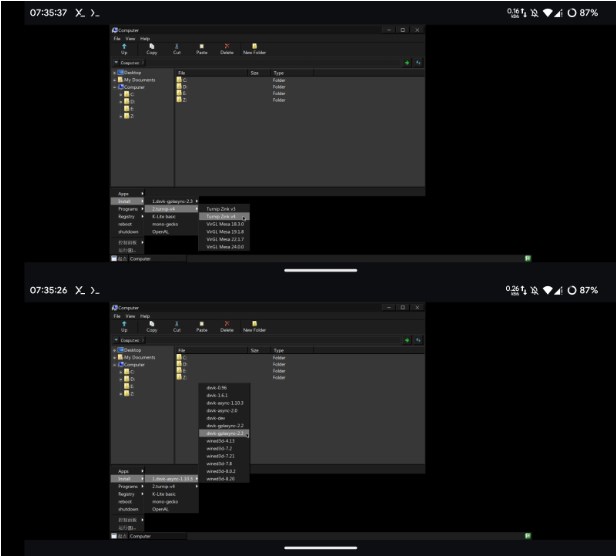The width and height of the screenshot is (616, 556).
Task: Expand the 2.turnip-v4 submenu in upper window
Action: [172, 208]
